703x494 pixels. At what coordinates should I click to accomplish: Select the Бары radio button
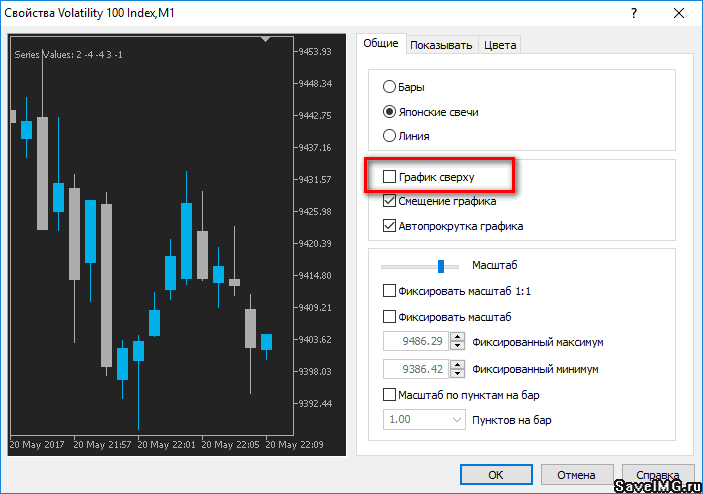pos(390,87)
